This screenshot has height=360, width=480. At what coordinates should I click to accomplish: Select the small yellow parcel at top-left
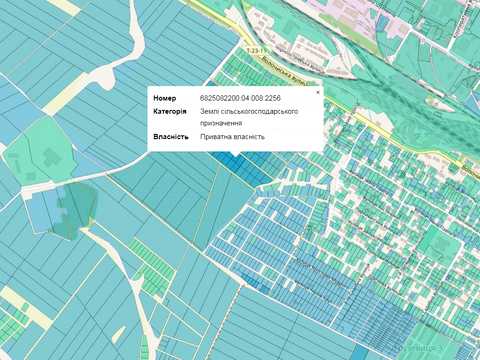pyautogui.click(x=65, y=8)
